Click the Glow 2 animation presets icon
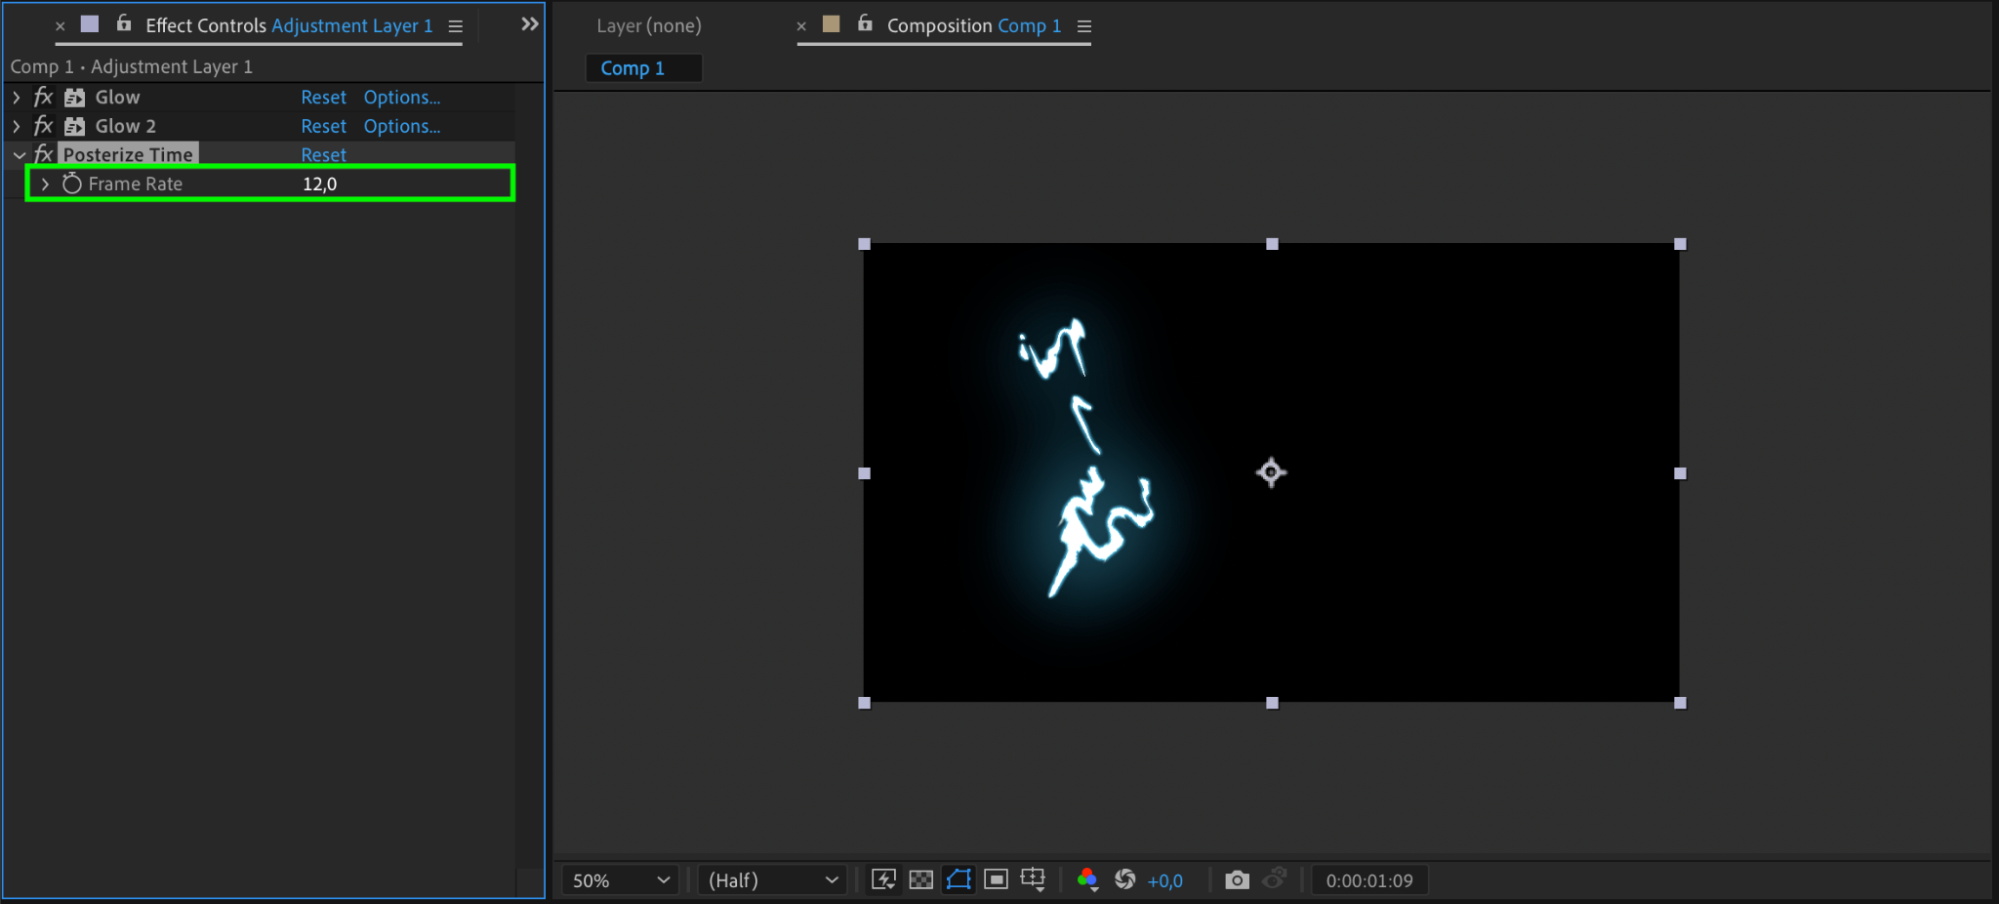1999x904 pixels. pos(75,127)
